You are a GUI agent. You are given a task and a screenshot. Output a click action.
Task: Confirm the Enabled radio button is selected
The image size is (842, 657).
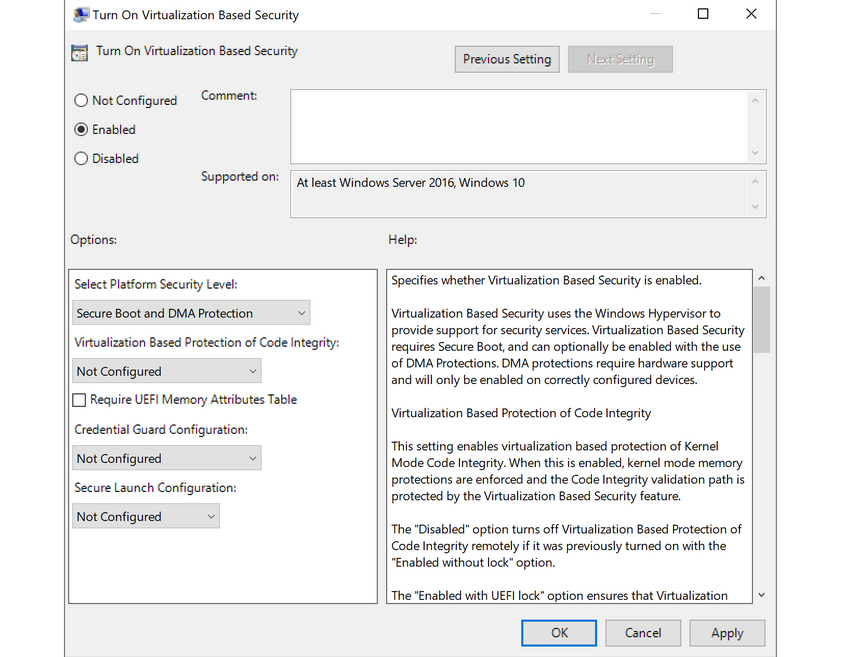(x=81, y=129)
